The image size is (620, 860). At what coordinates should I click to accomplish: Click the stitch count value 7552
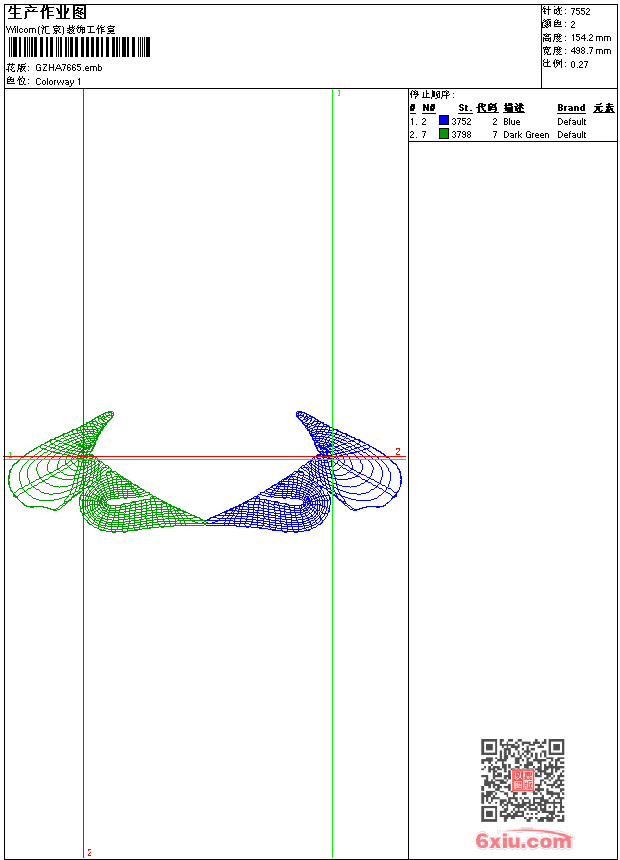pyautogui.click(x=580, y=12)
